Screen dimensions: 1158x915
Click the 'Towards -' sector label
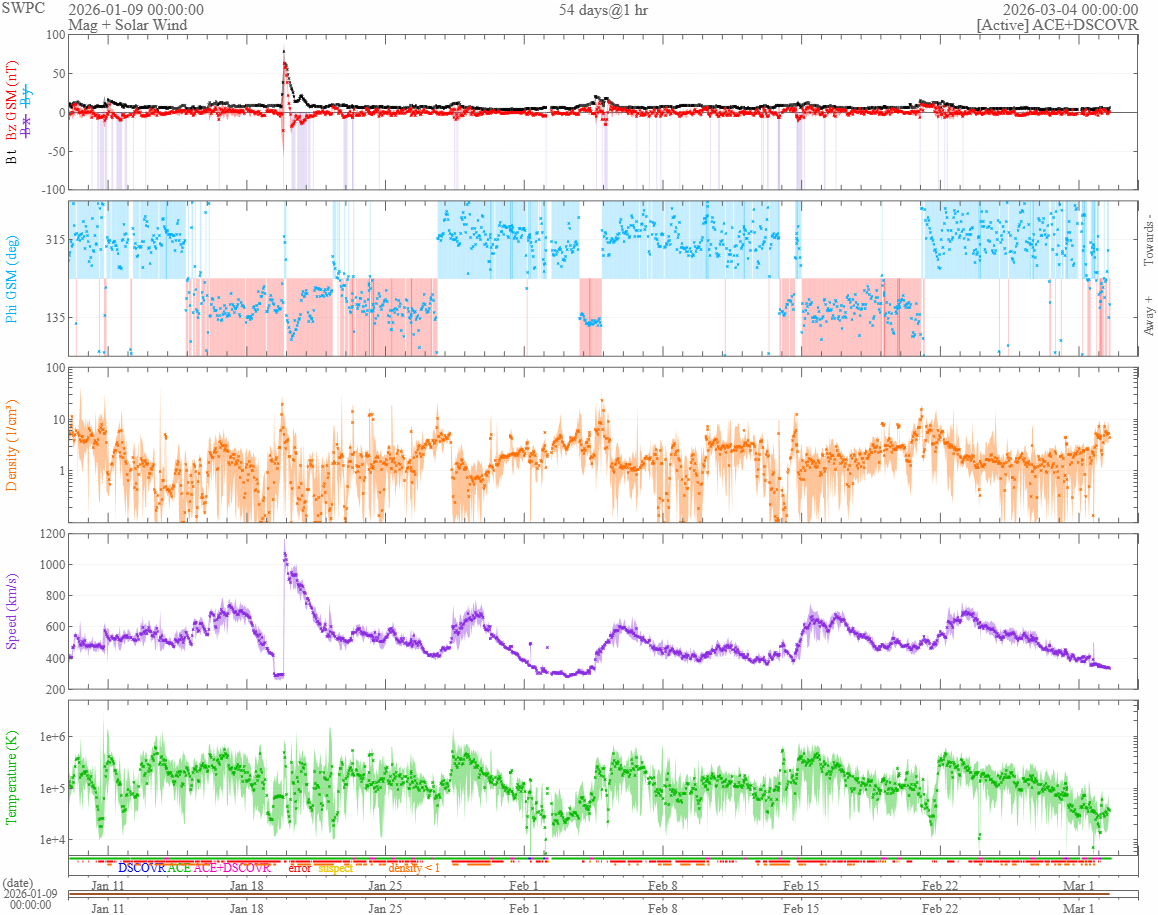click(1148, 240)
